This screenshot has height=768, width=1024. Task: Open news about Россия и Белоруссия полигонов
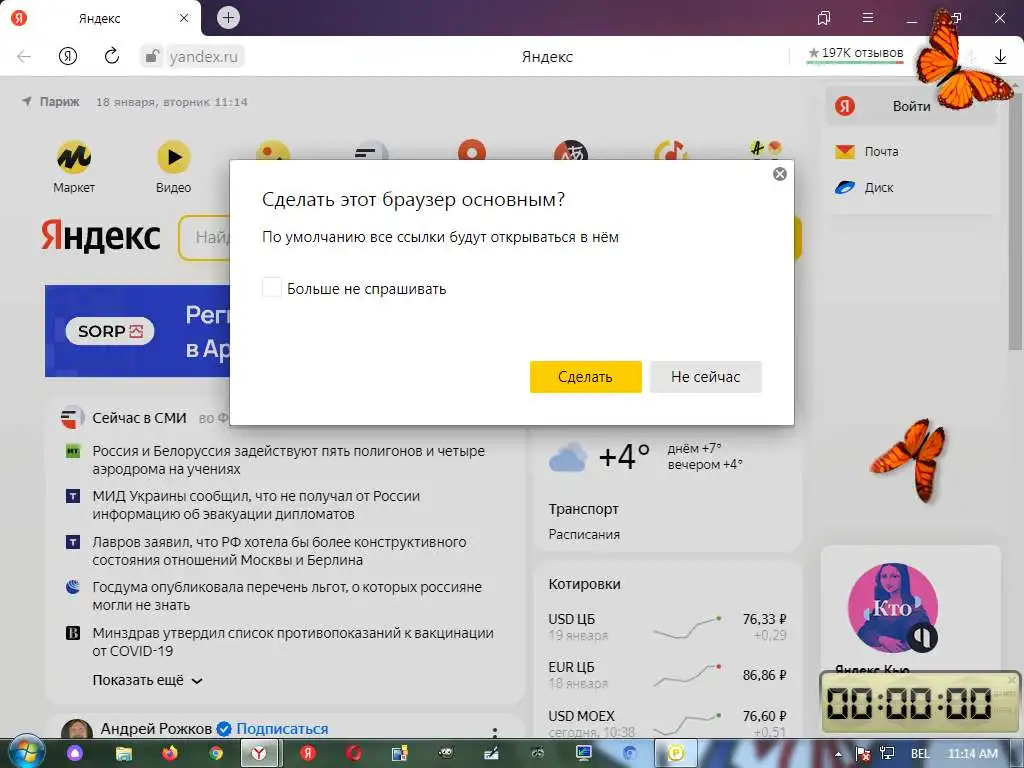pos(288,460)
